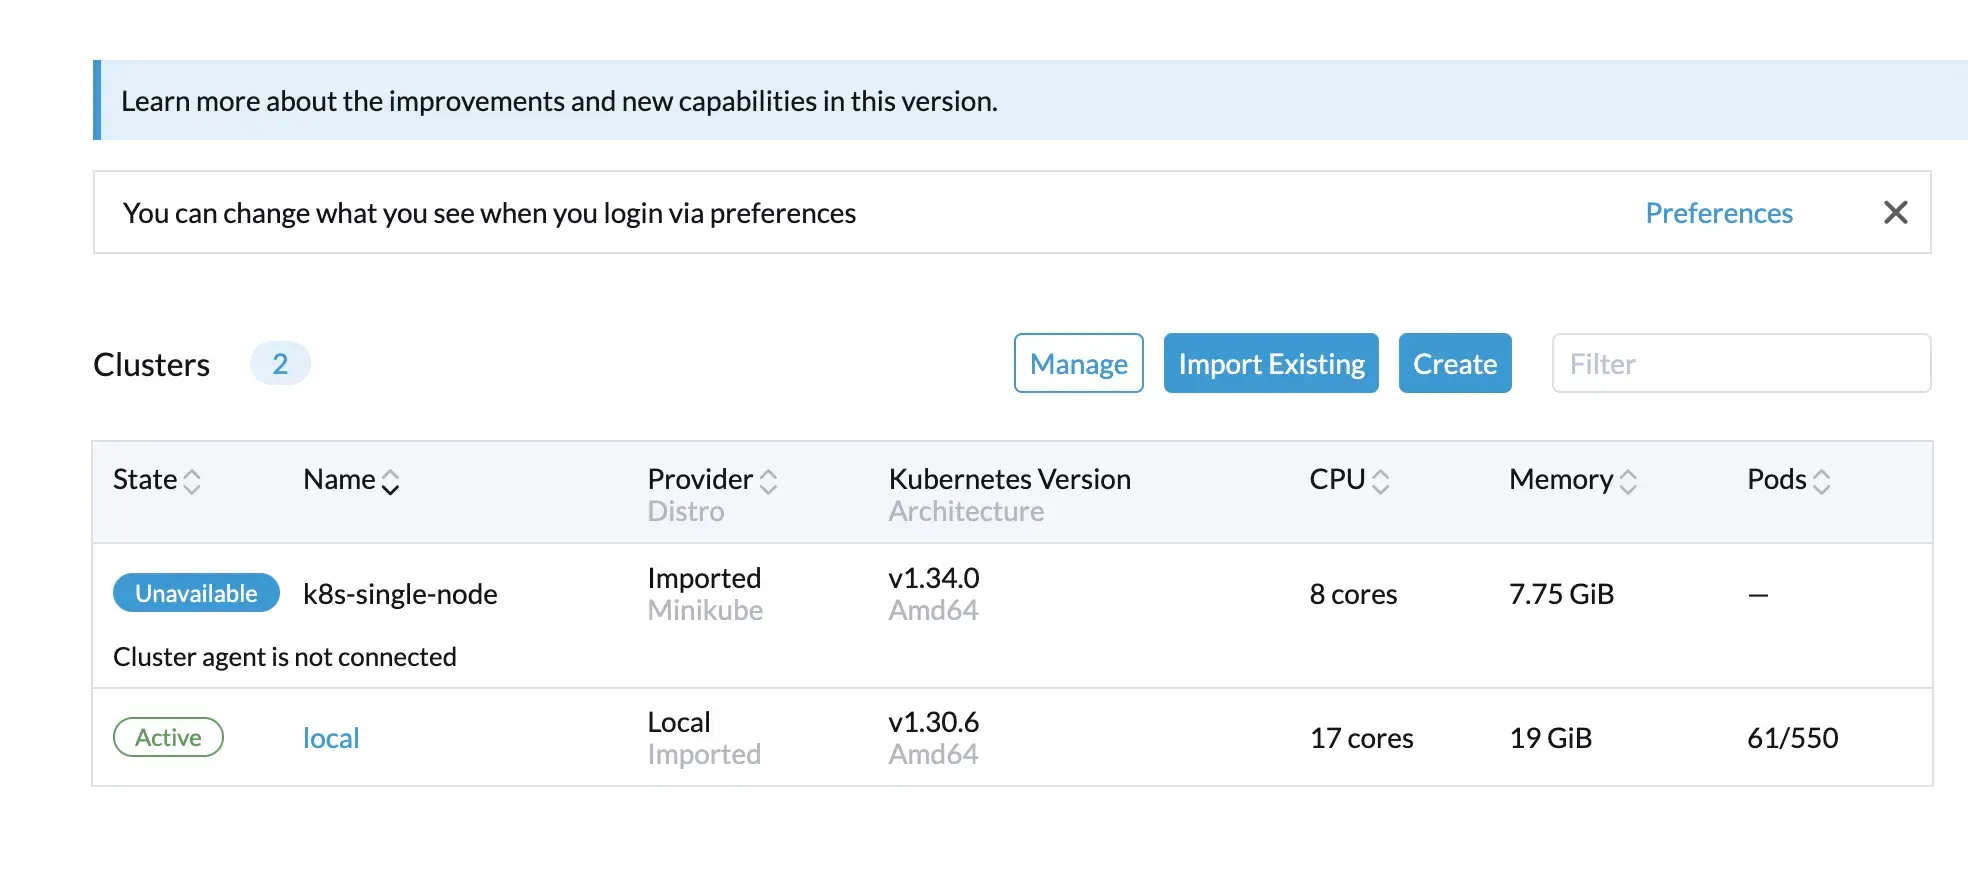Click the Clusters count badge
1968x880 pixels.
tap(280, 364)
